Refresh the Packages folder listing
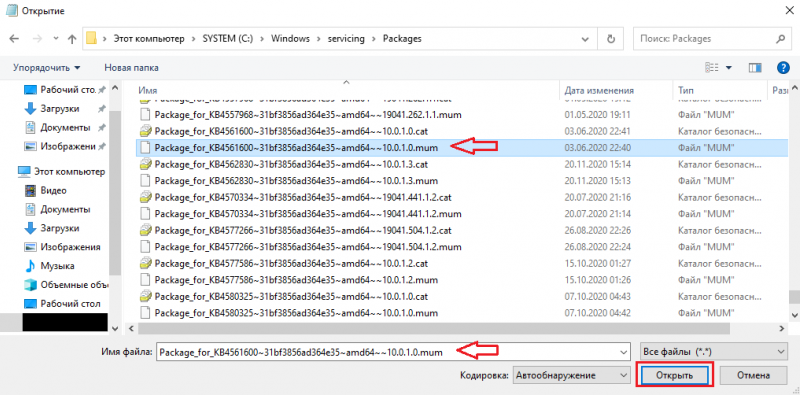Viewport: 800px width, 395px height. 610,39
